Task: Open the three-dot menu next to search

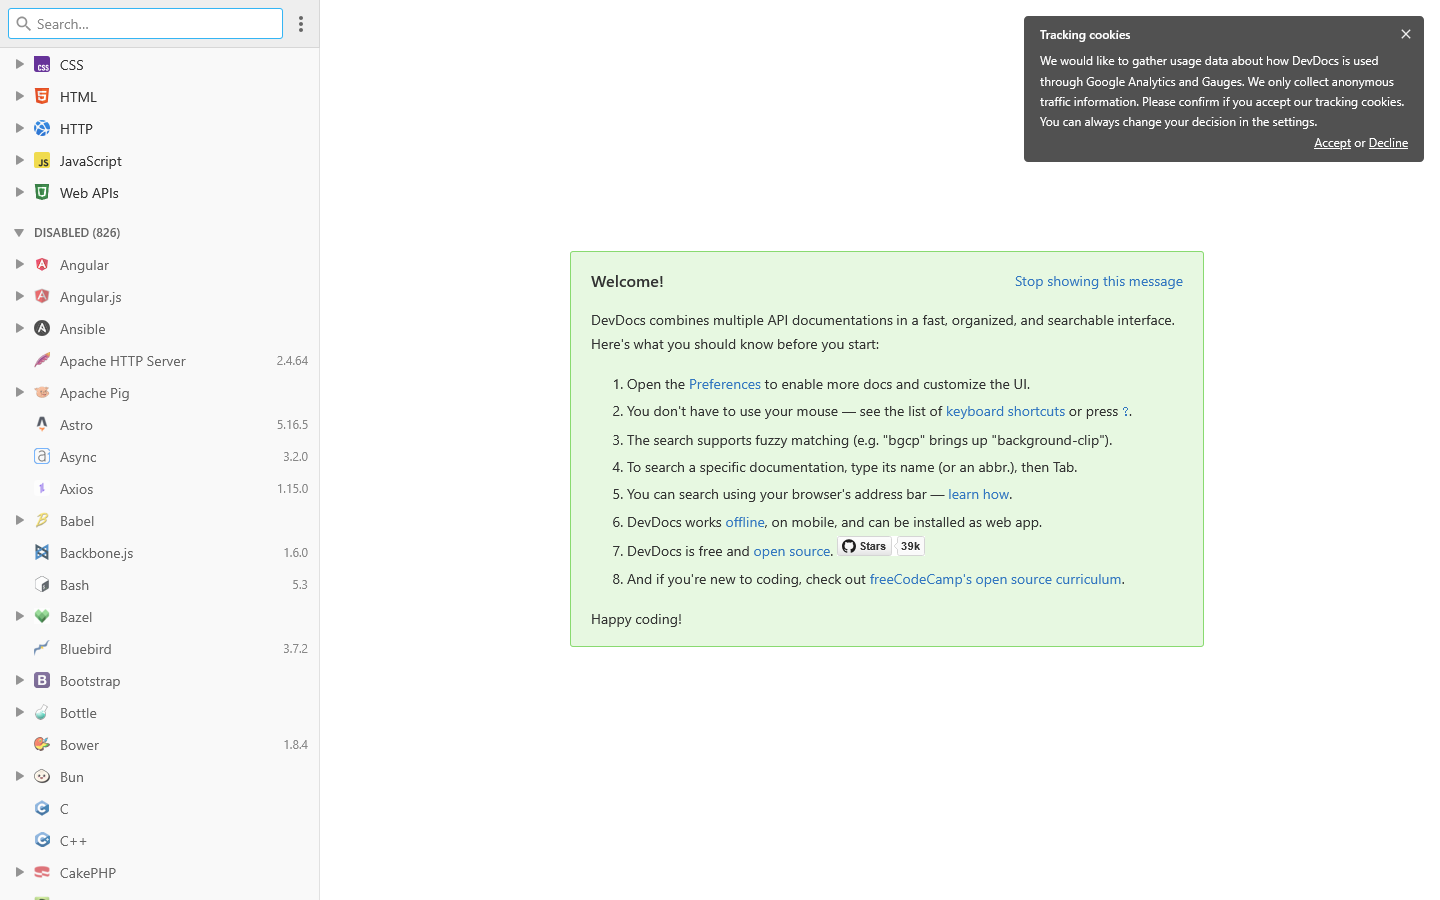Action: (x=301, y=24)
